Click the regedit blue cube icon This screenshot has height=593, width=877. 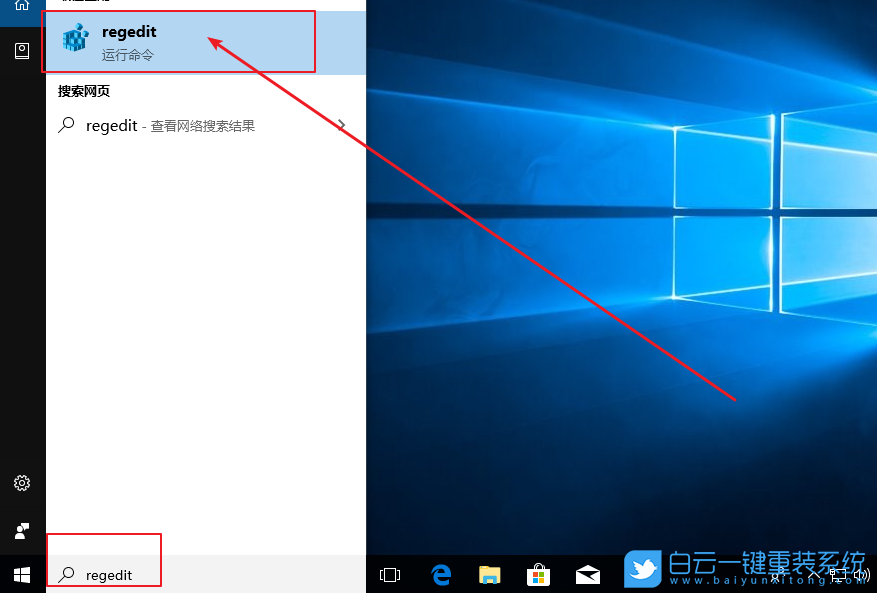74,40
